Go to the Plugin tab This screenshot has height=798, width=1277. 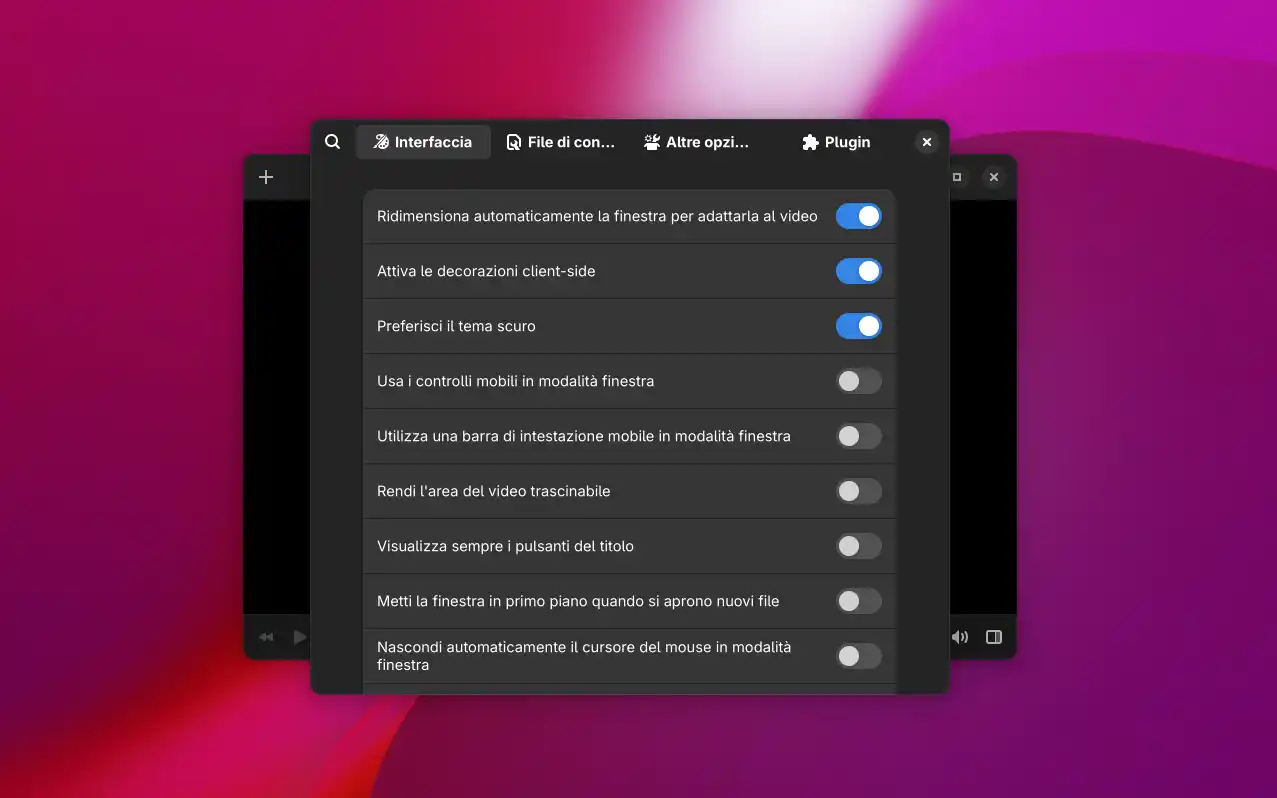pyautogui.click(x=836, y=142)
